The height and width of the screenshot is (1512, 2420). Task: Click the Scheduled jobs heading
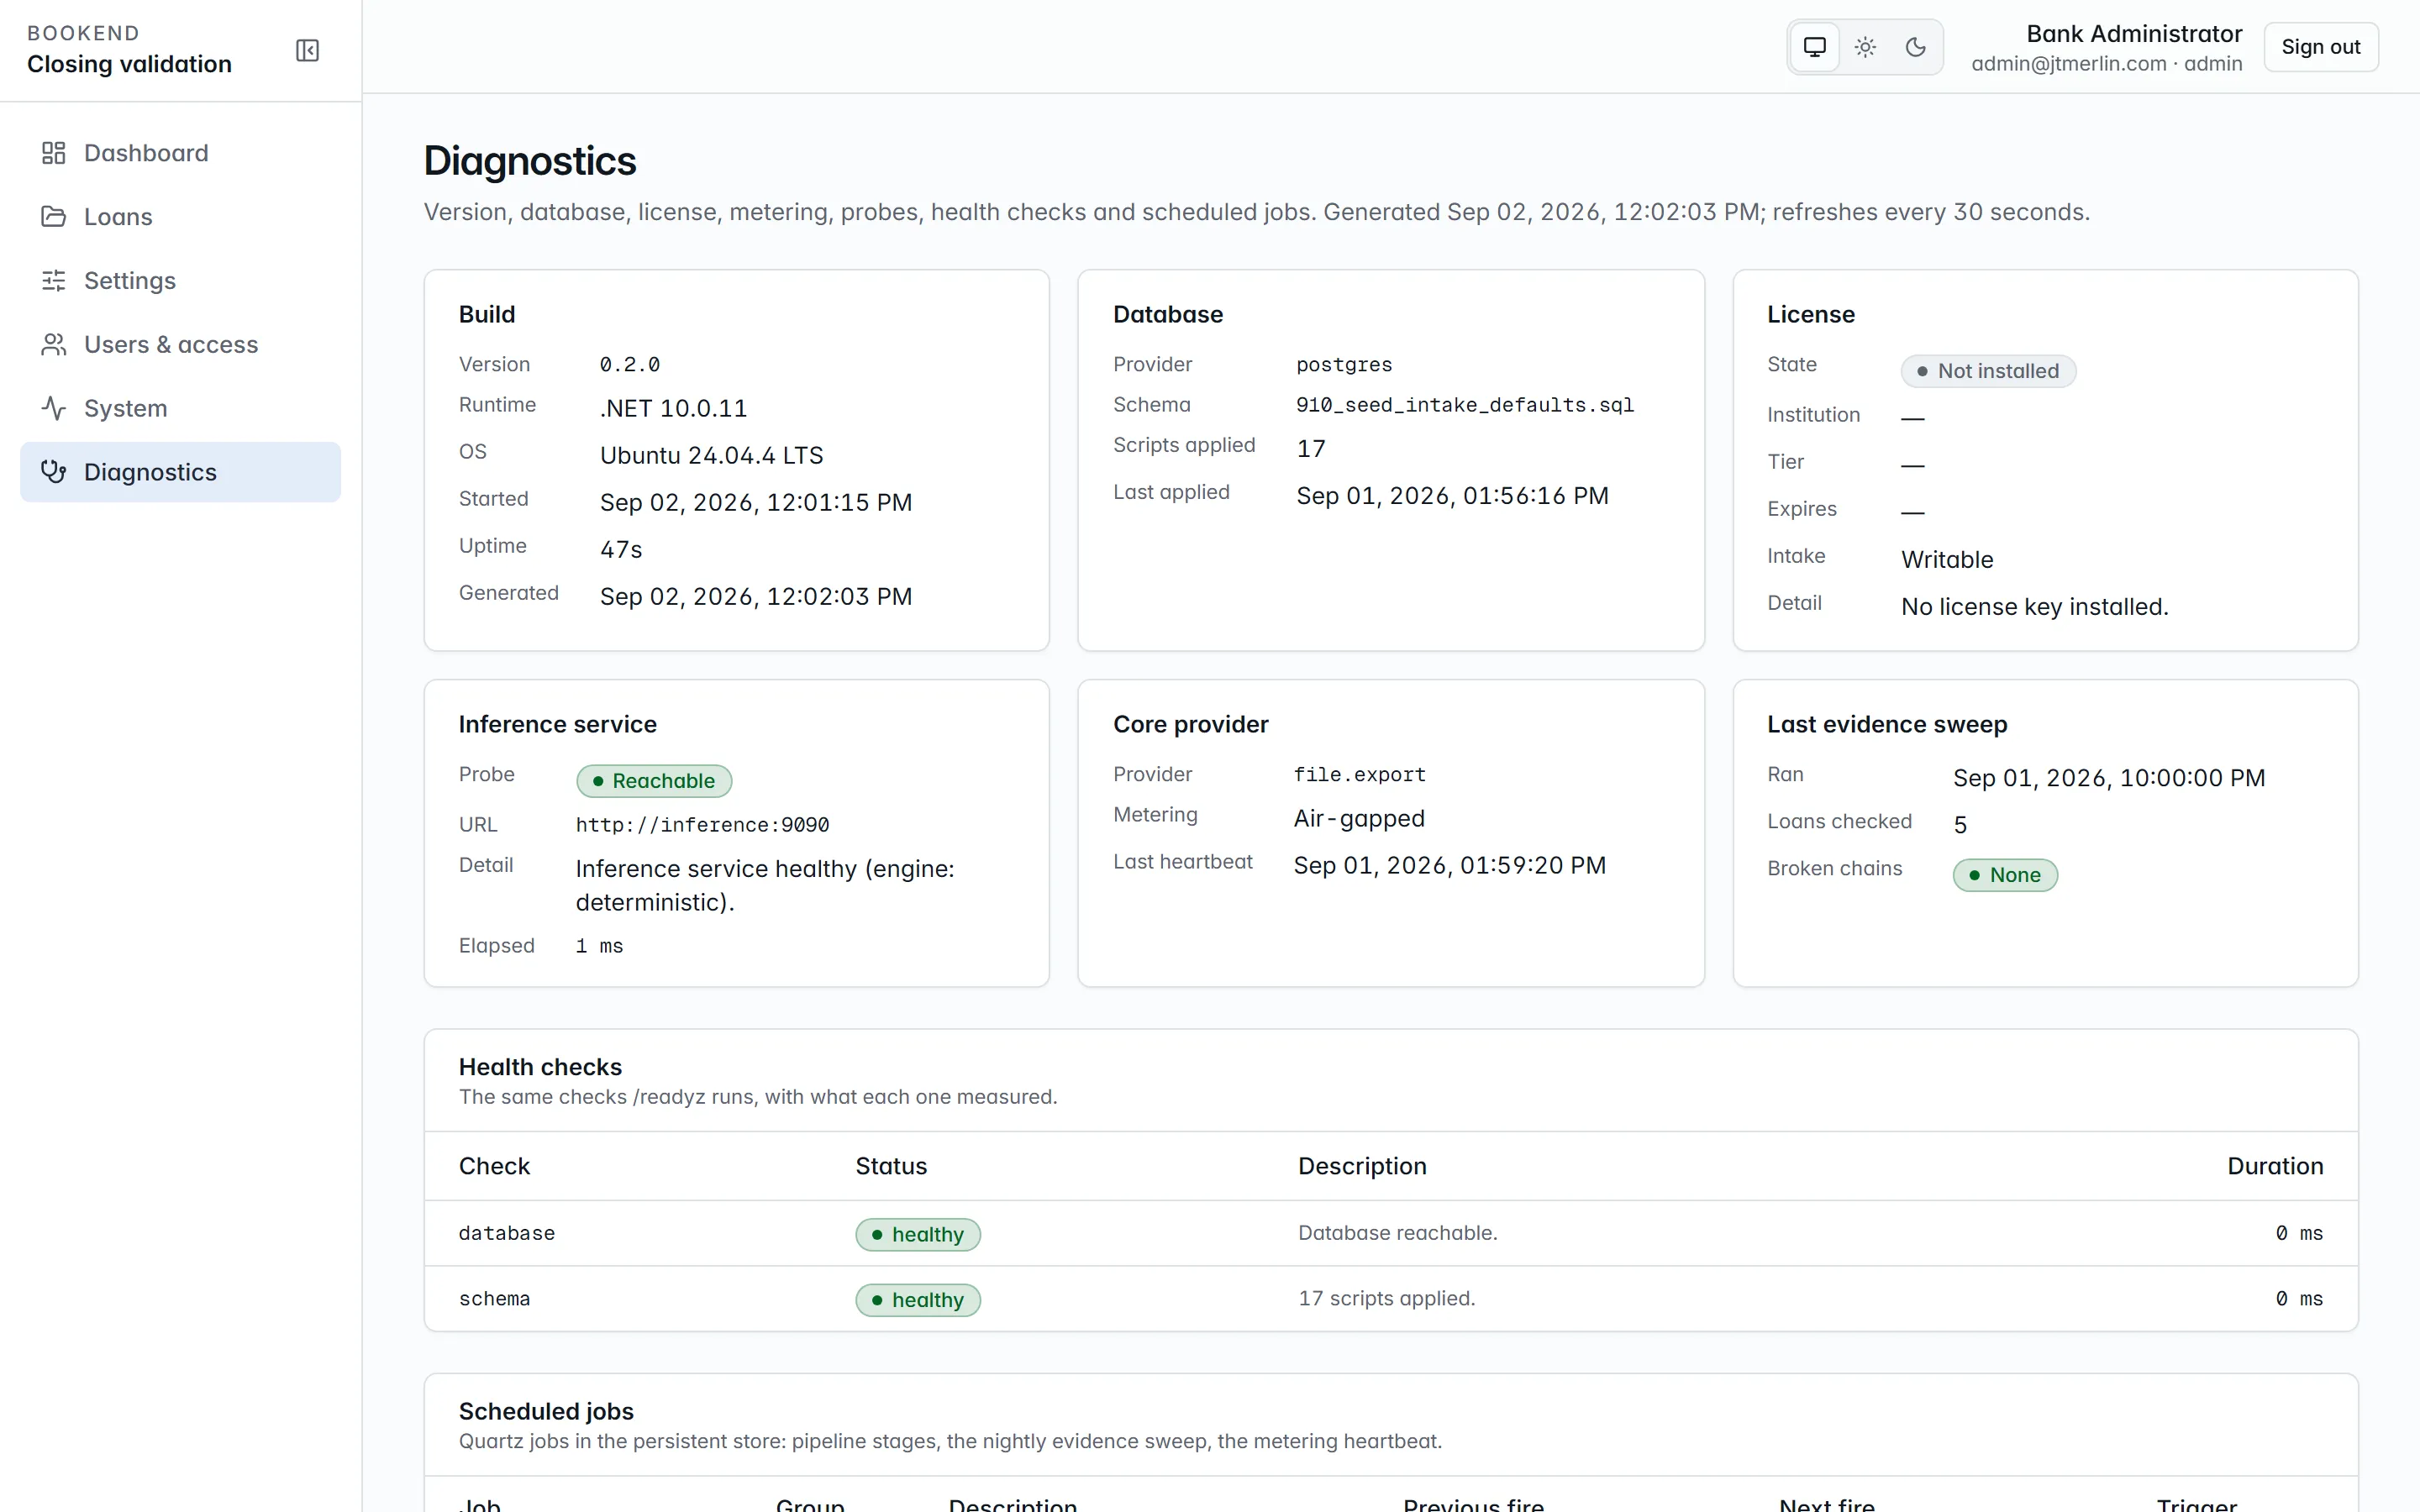[x=546, y=1411]
